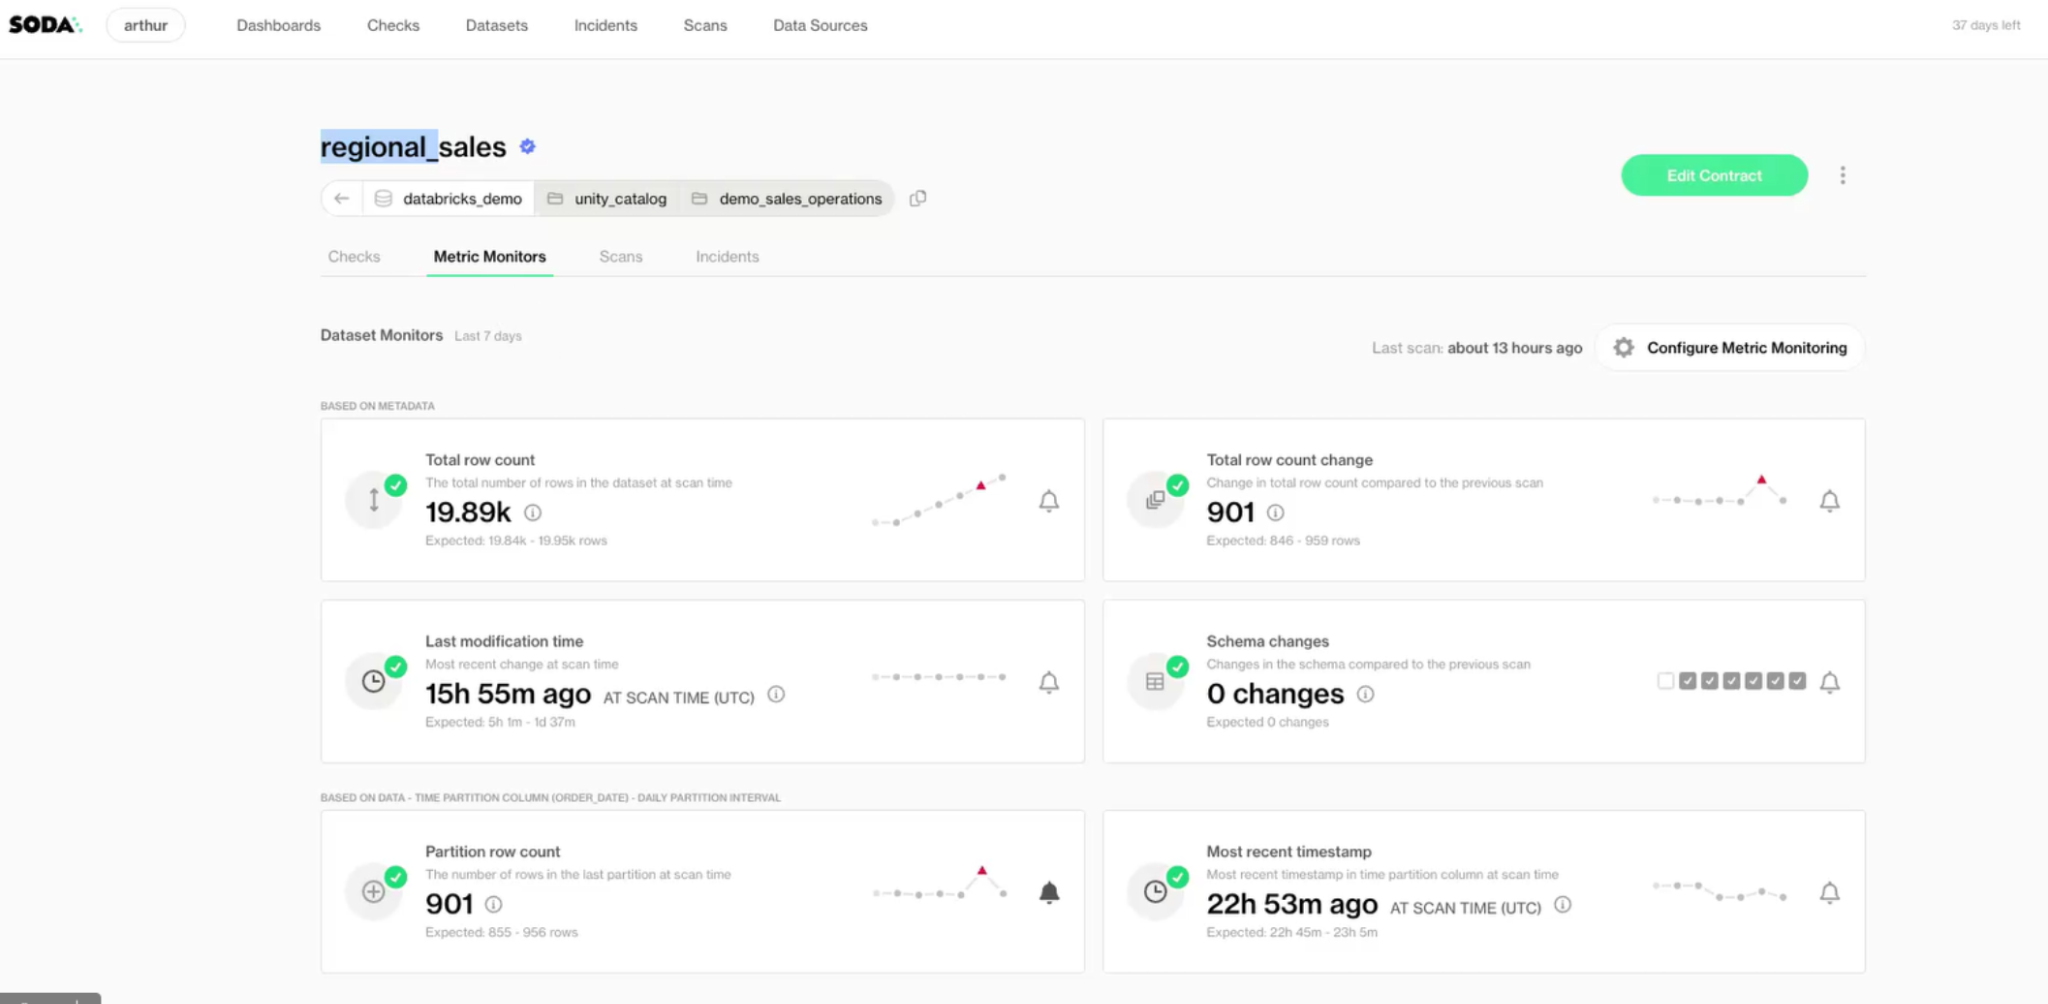The width and height of the screenshot is (2048, 1004).
Task: Open Scans in top navigation
Action: click(x=705, y=25)
